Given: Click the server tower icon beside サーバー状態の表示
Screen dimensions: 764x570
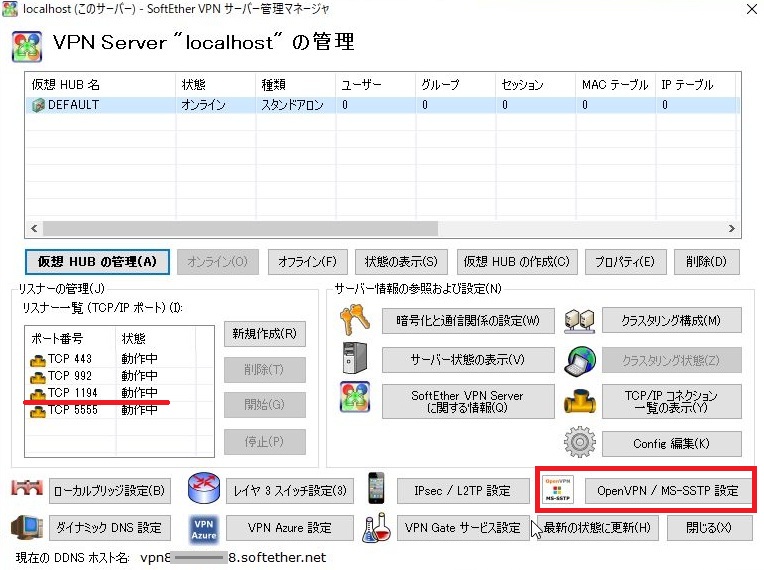Looking at the screenshot, I should pyautogui.click(x=355, y=359).
